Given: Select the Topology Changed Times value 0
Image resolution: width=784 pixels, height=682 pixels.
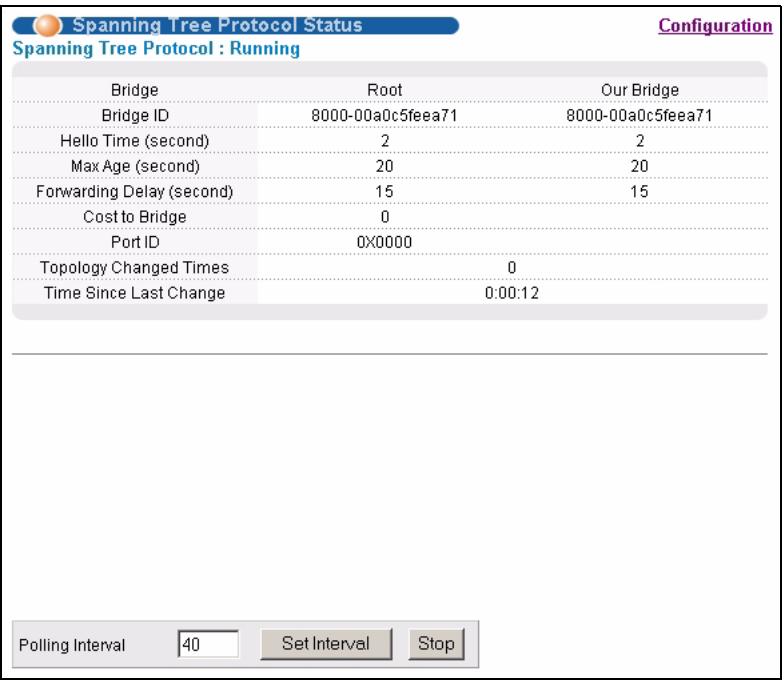Looking at the screenshot, I should coord(512,268).
